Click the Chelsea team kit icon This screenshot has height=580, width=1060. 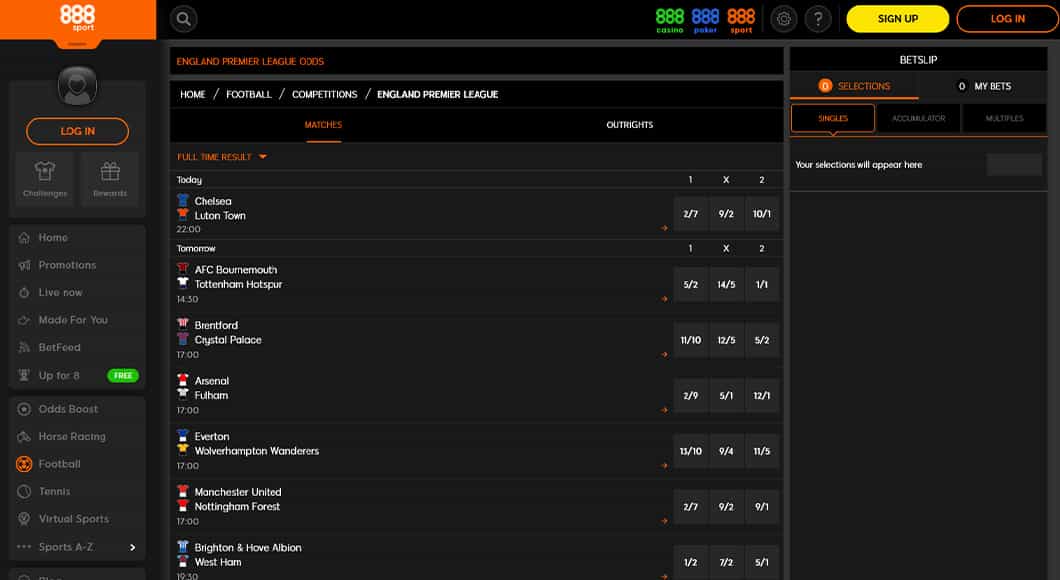click(x=183, y=200)
